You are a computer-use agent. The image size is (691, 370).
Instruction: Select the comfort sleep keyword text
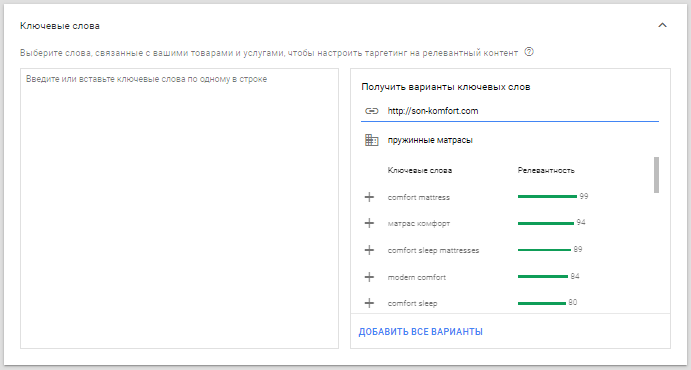[x=412, y=304]
